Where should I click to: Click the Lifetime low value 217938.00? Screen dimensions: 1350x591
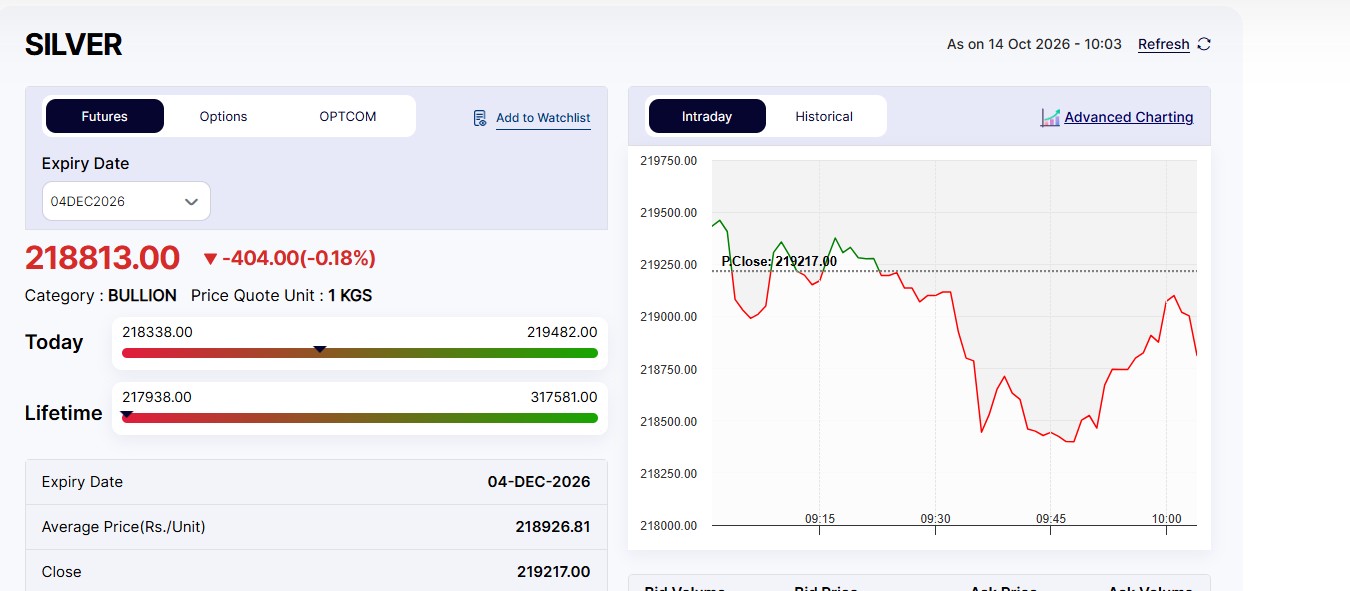[157, 397]
